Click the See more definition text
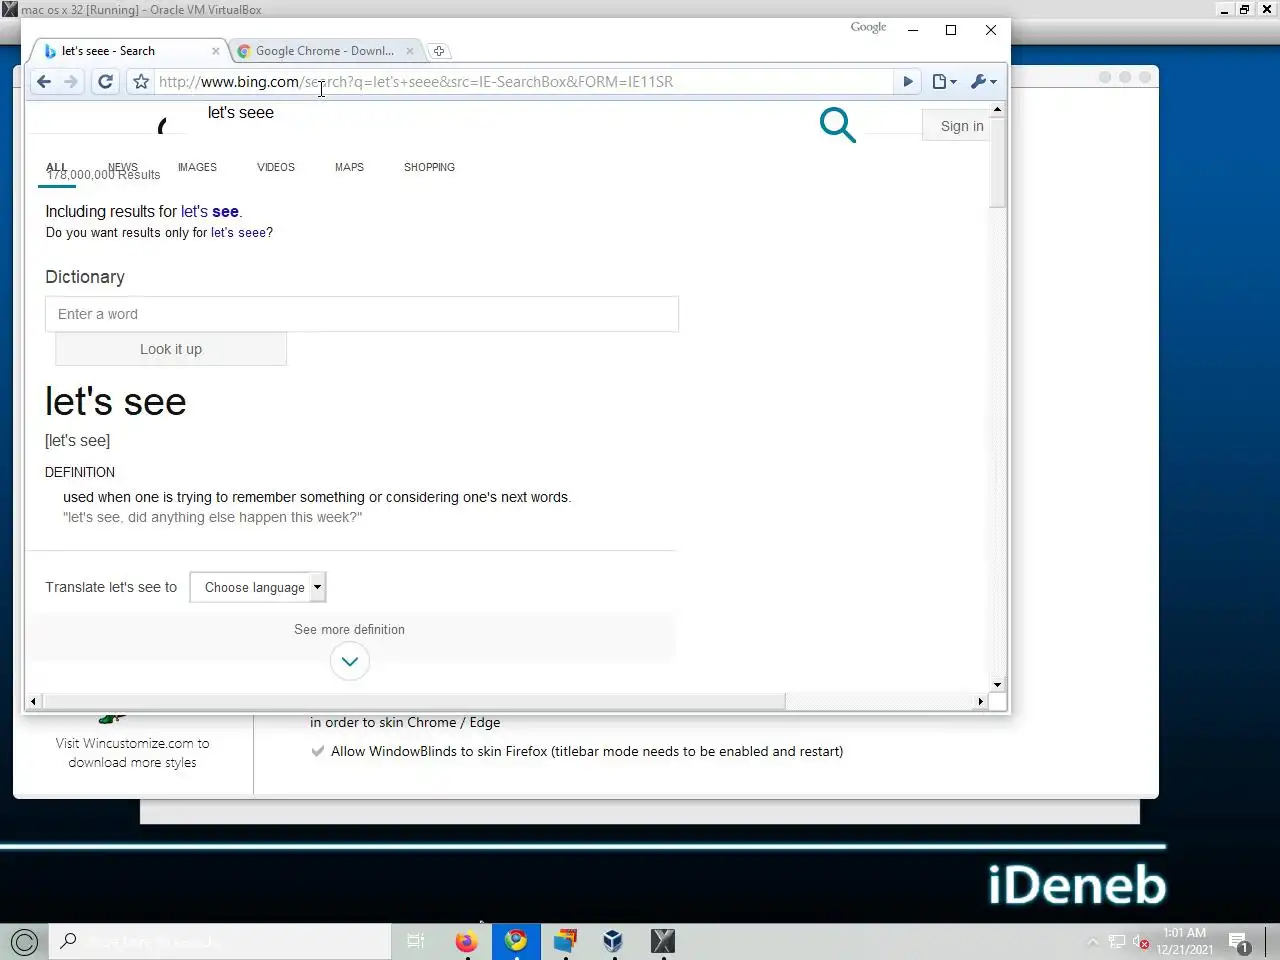 point(349,630)
